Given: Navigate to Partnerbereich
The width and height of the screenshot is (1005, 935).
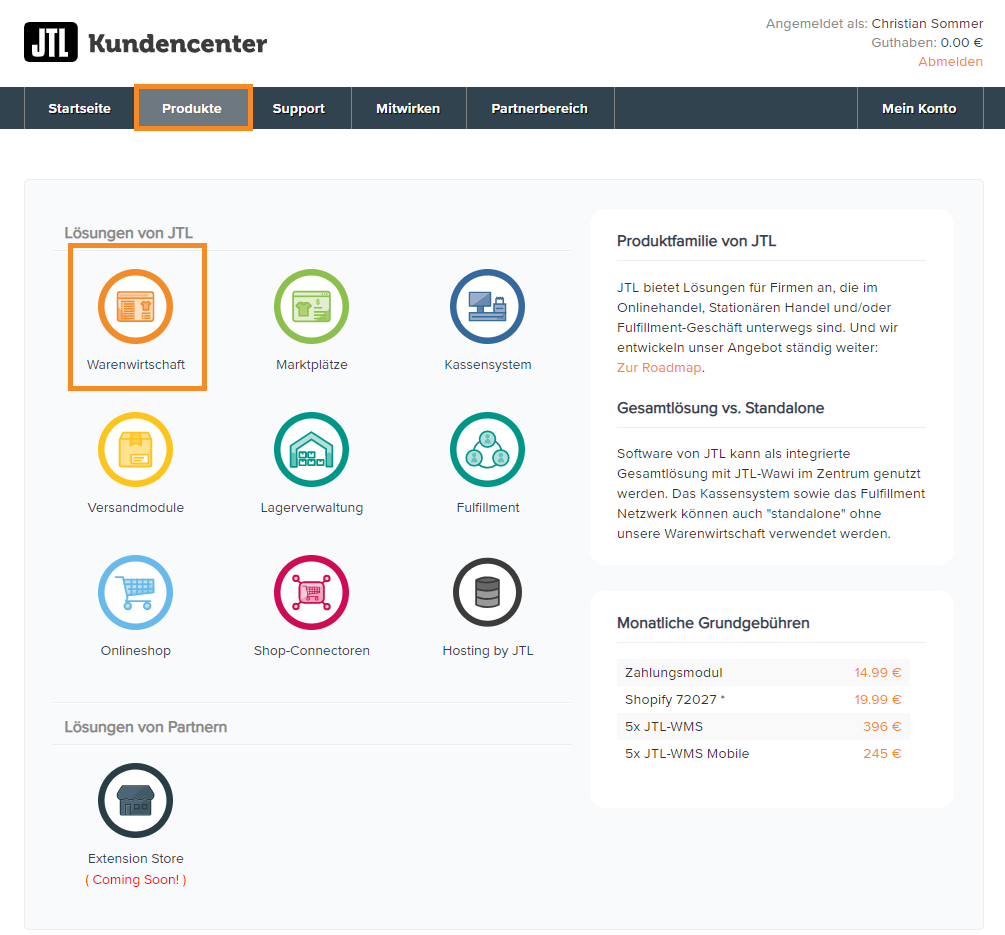Looking at the screenshot, I should click(540, 108).
